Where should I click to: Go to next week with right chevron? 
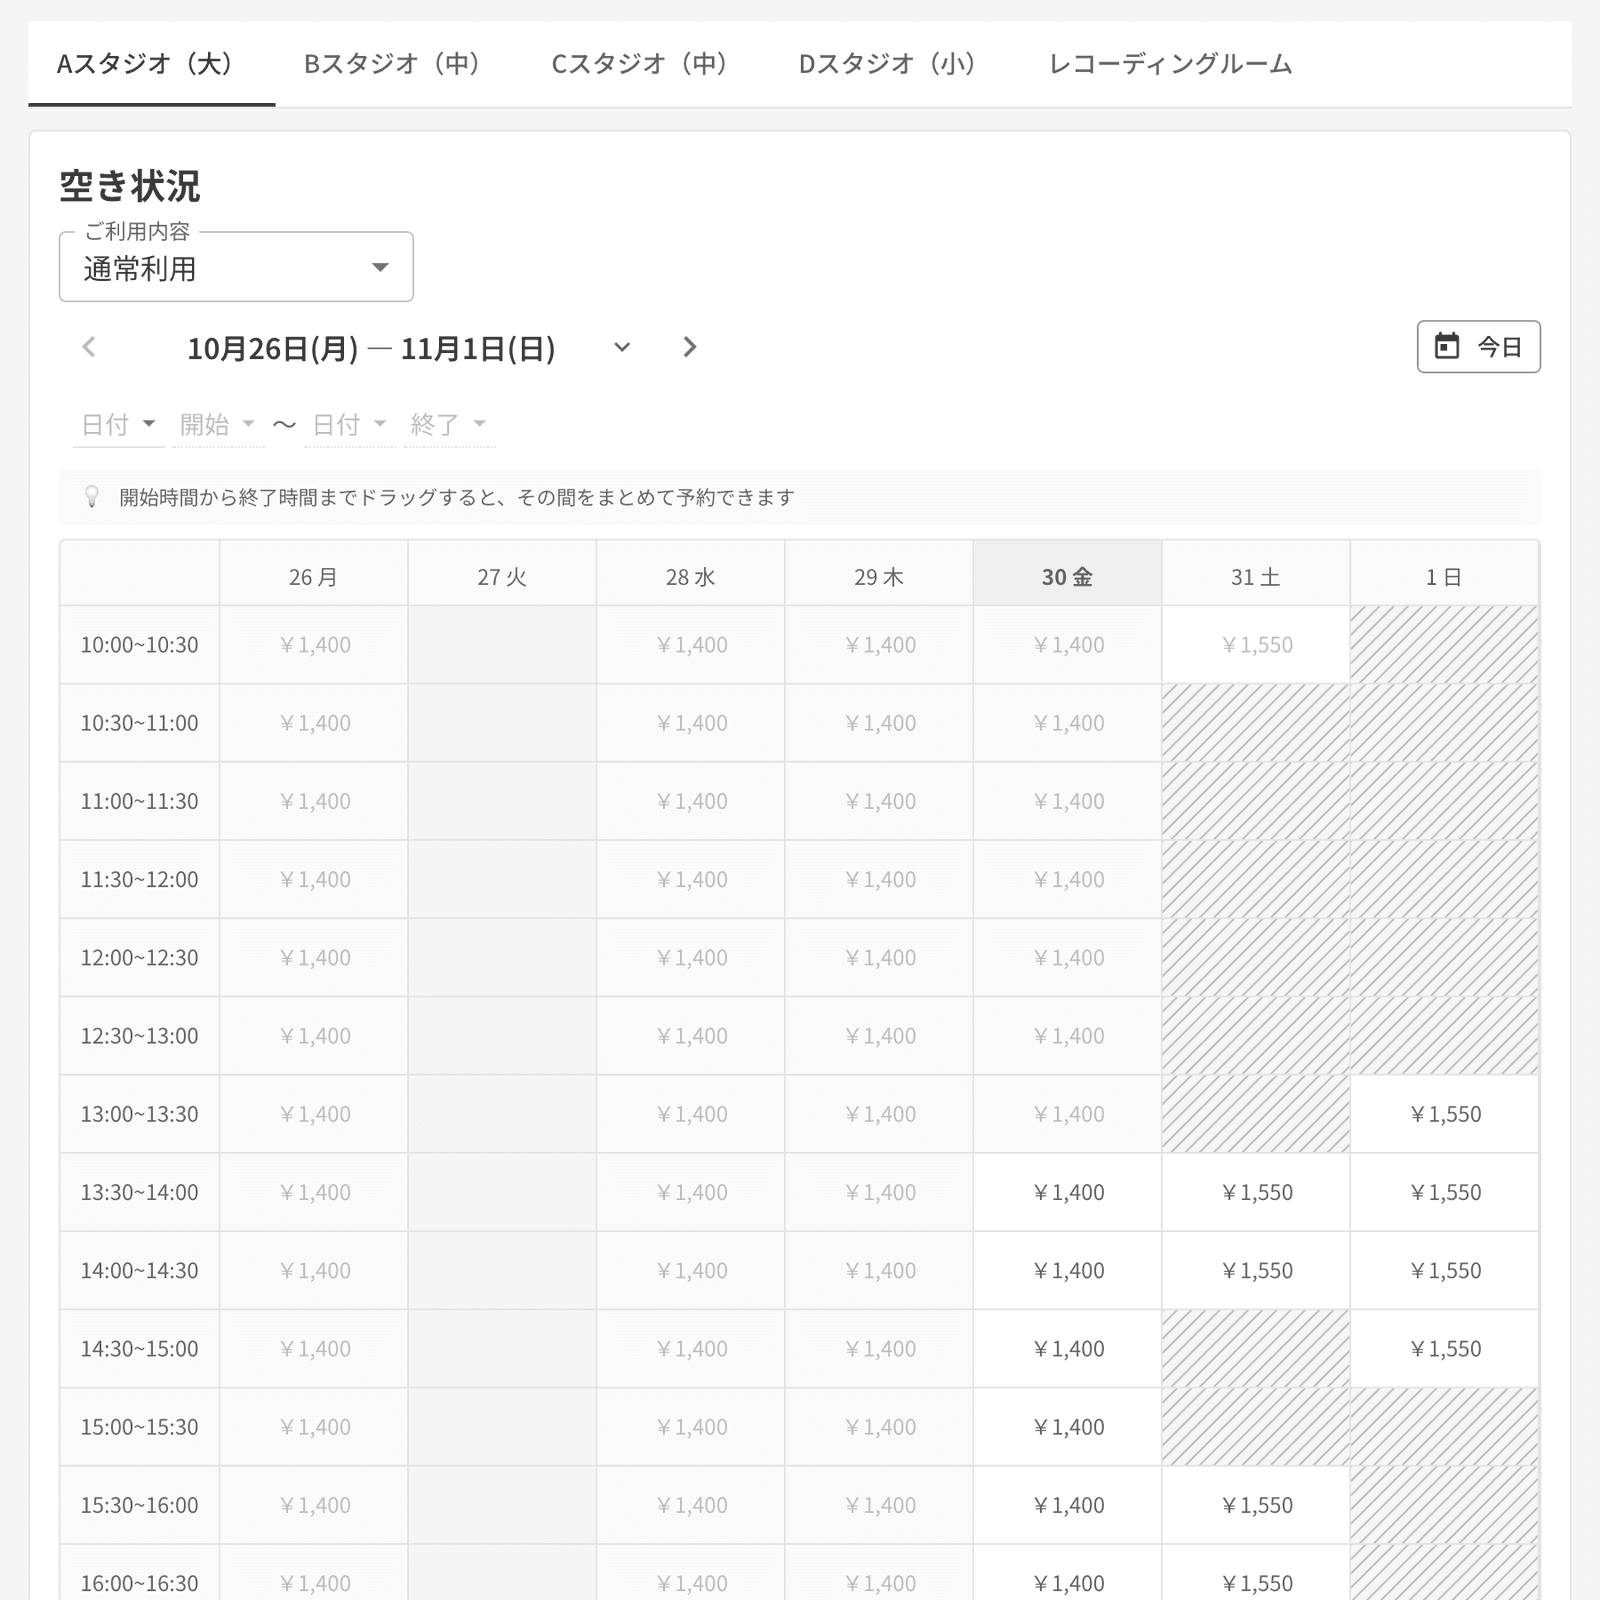689,347
